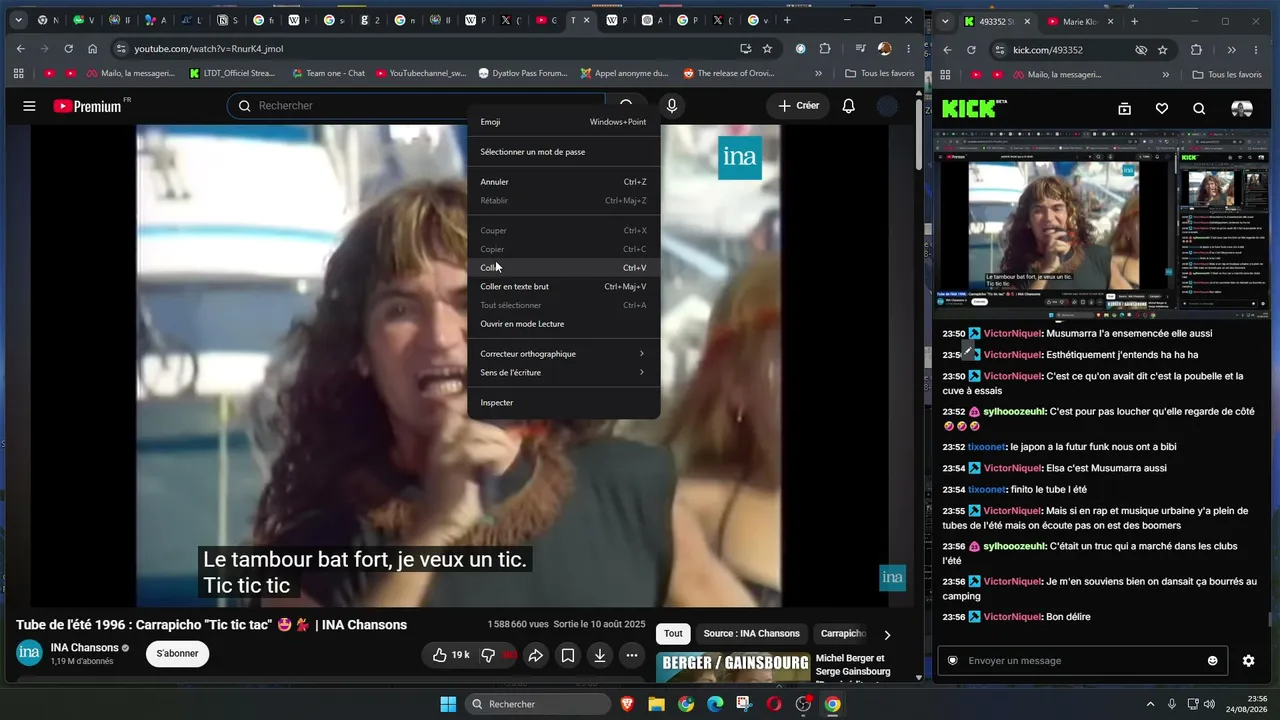Open Kick favorites heart icon
Screen dimensions: 1280x720
click(1161, 109)
